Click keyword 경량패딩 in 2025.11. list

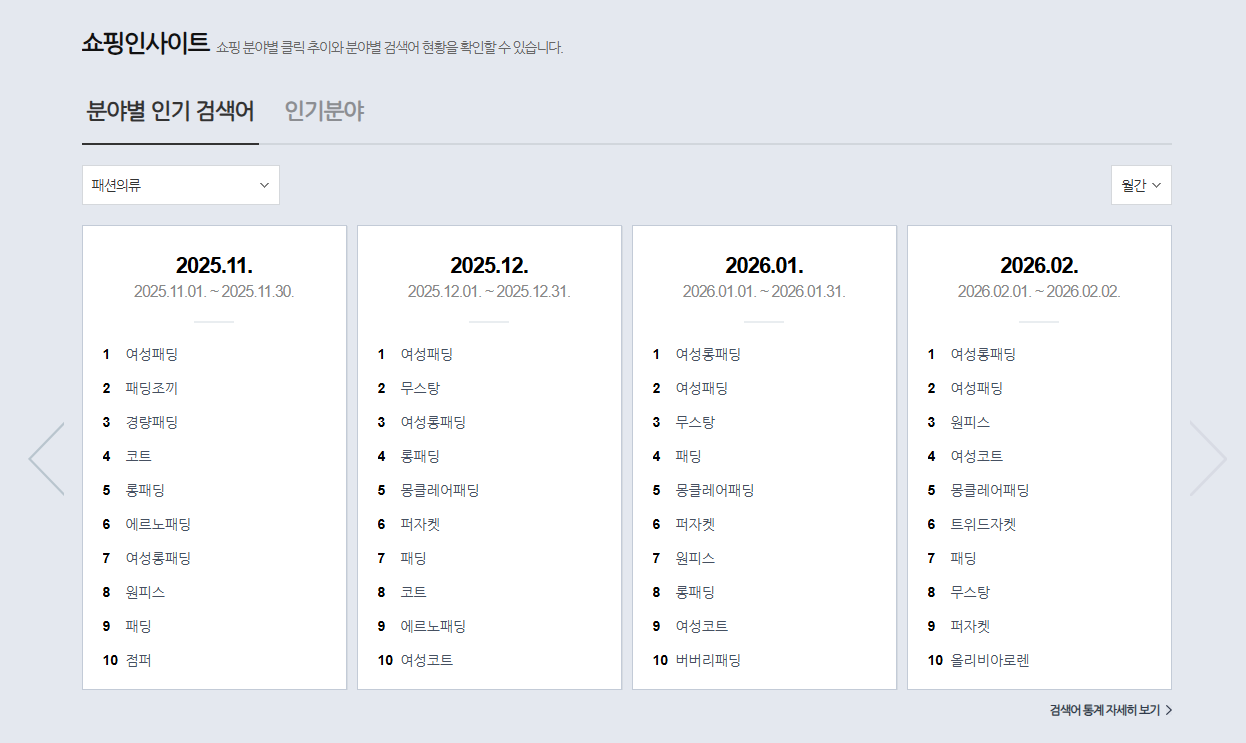coord(152,422)
